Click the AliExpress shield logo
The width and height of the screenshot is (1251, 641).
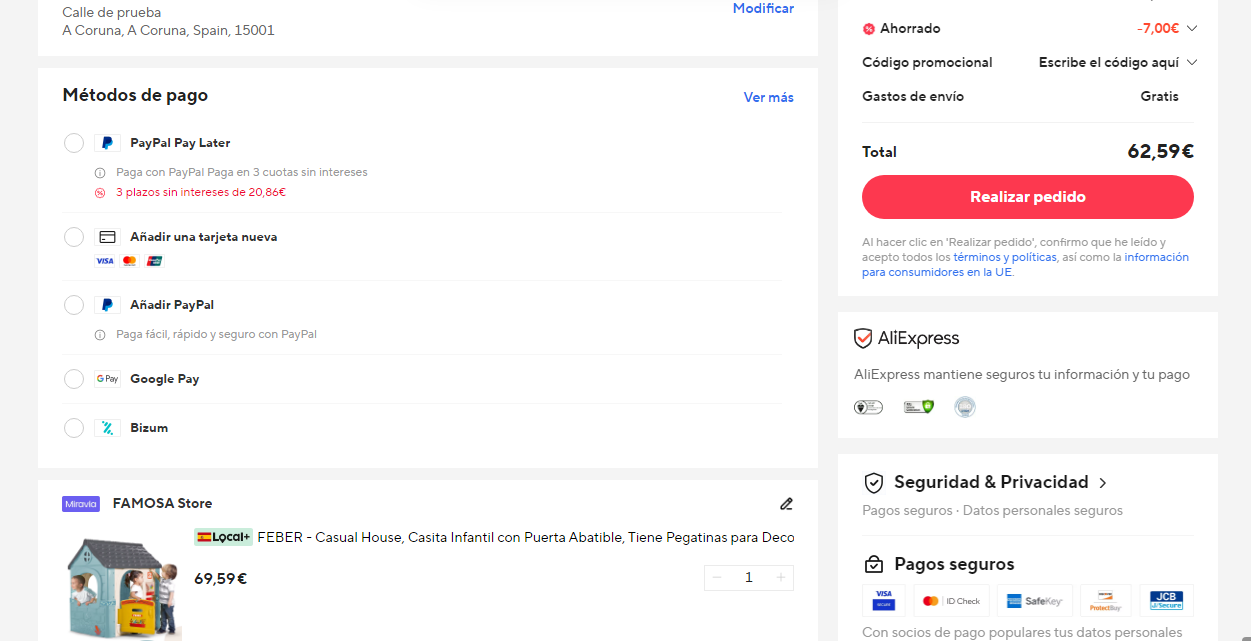(x=863, y=339)
